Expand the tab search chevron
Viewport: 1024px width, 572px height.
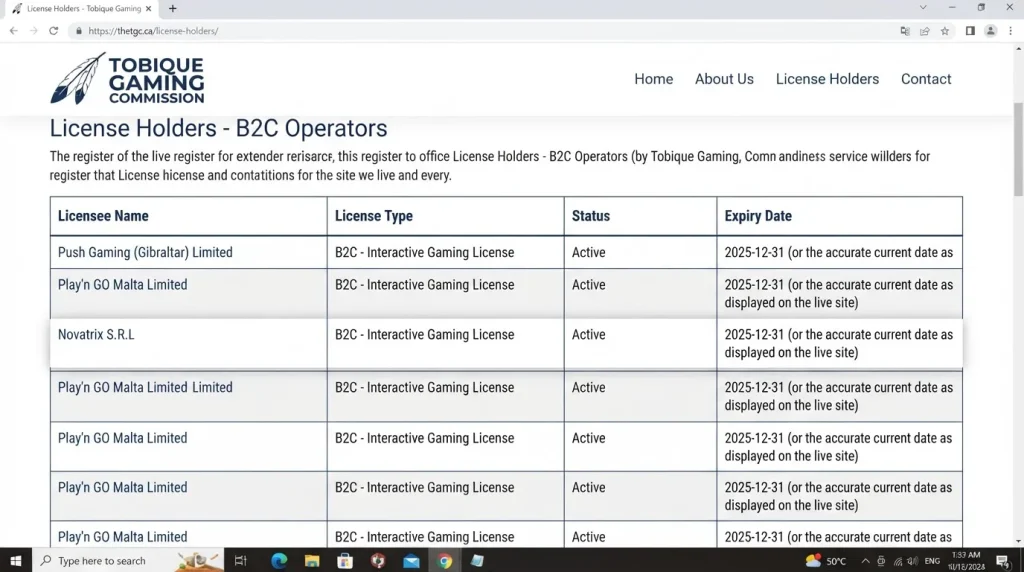(x=923, y=8)
